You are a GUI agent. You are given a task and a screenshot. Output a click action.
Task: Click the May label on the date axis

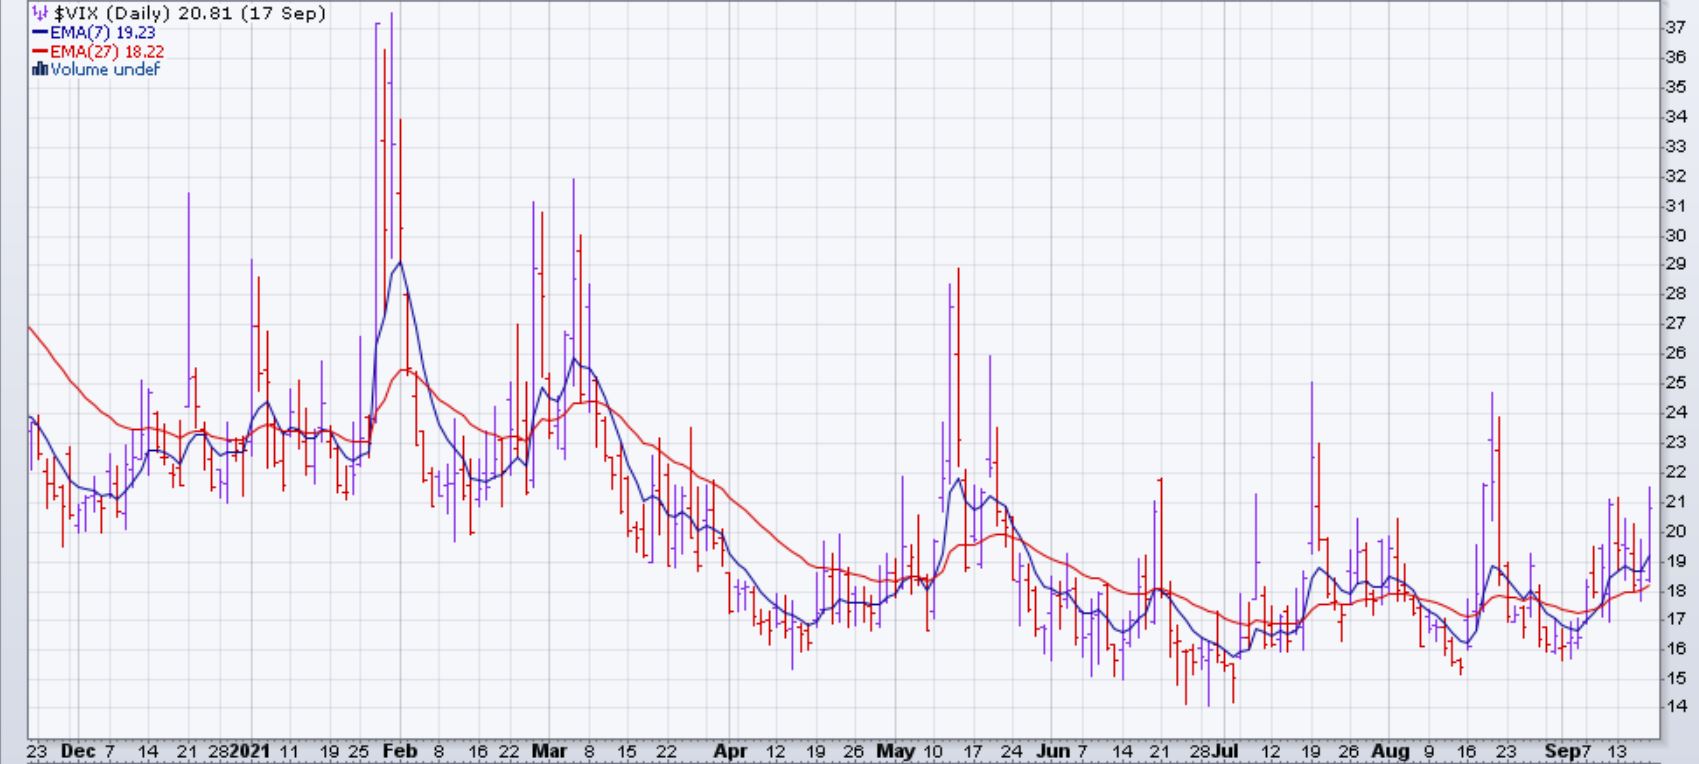(x=895, y=751)
